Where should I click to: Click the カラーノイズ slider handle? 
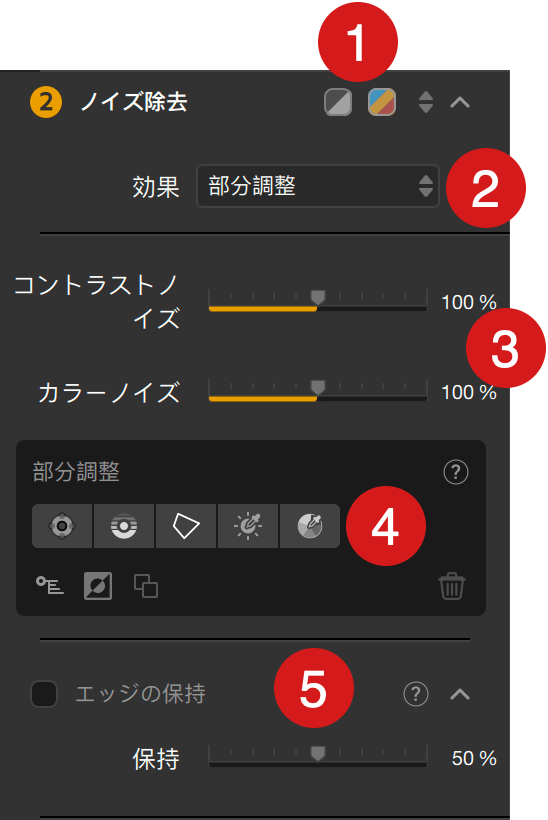318,388
